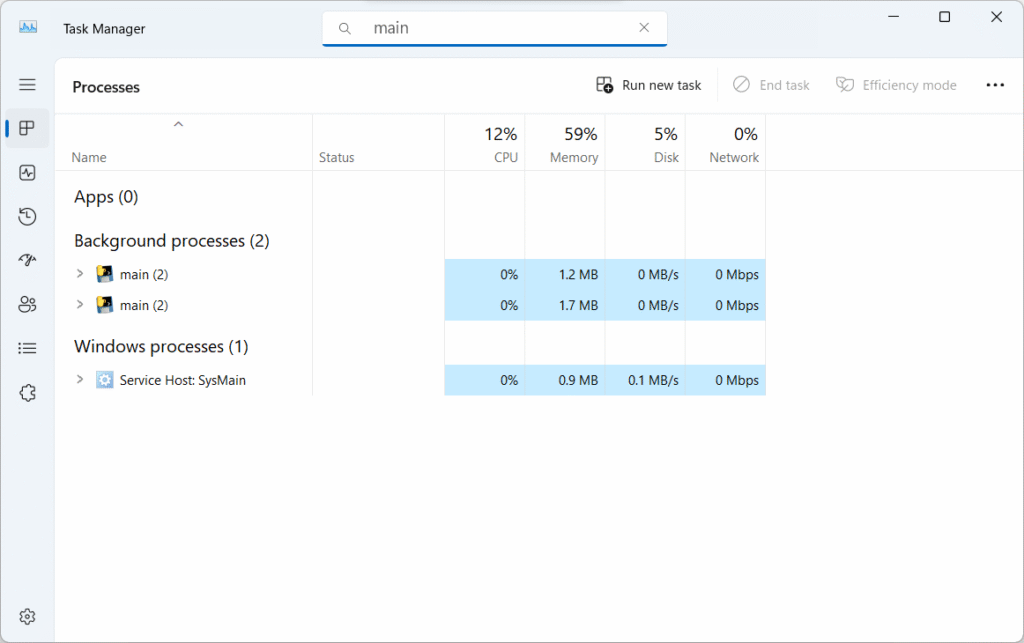1024x643 pixels.
Task: Open the Performance page in sidebar
Action: pyautogui.click(x=27, y=173)
